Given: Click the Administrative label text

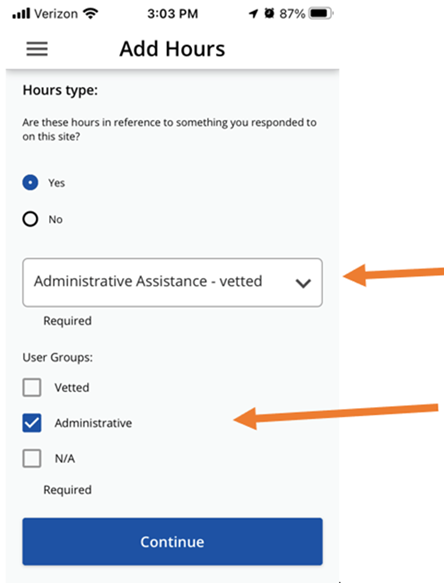Looking at the screenshot, I should [93, 423].
